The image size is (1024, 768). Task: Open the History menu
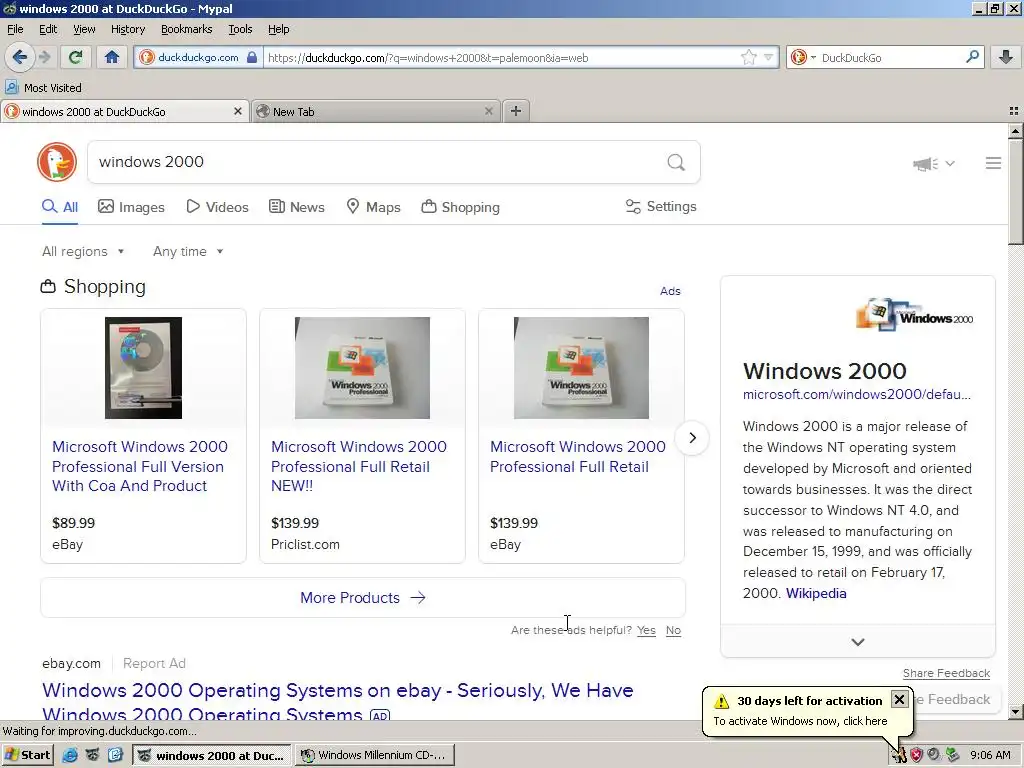128,29
